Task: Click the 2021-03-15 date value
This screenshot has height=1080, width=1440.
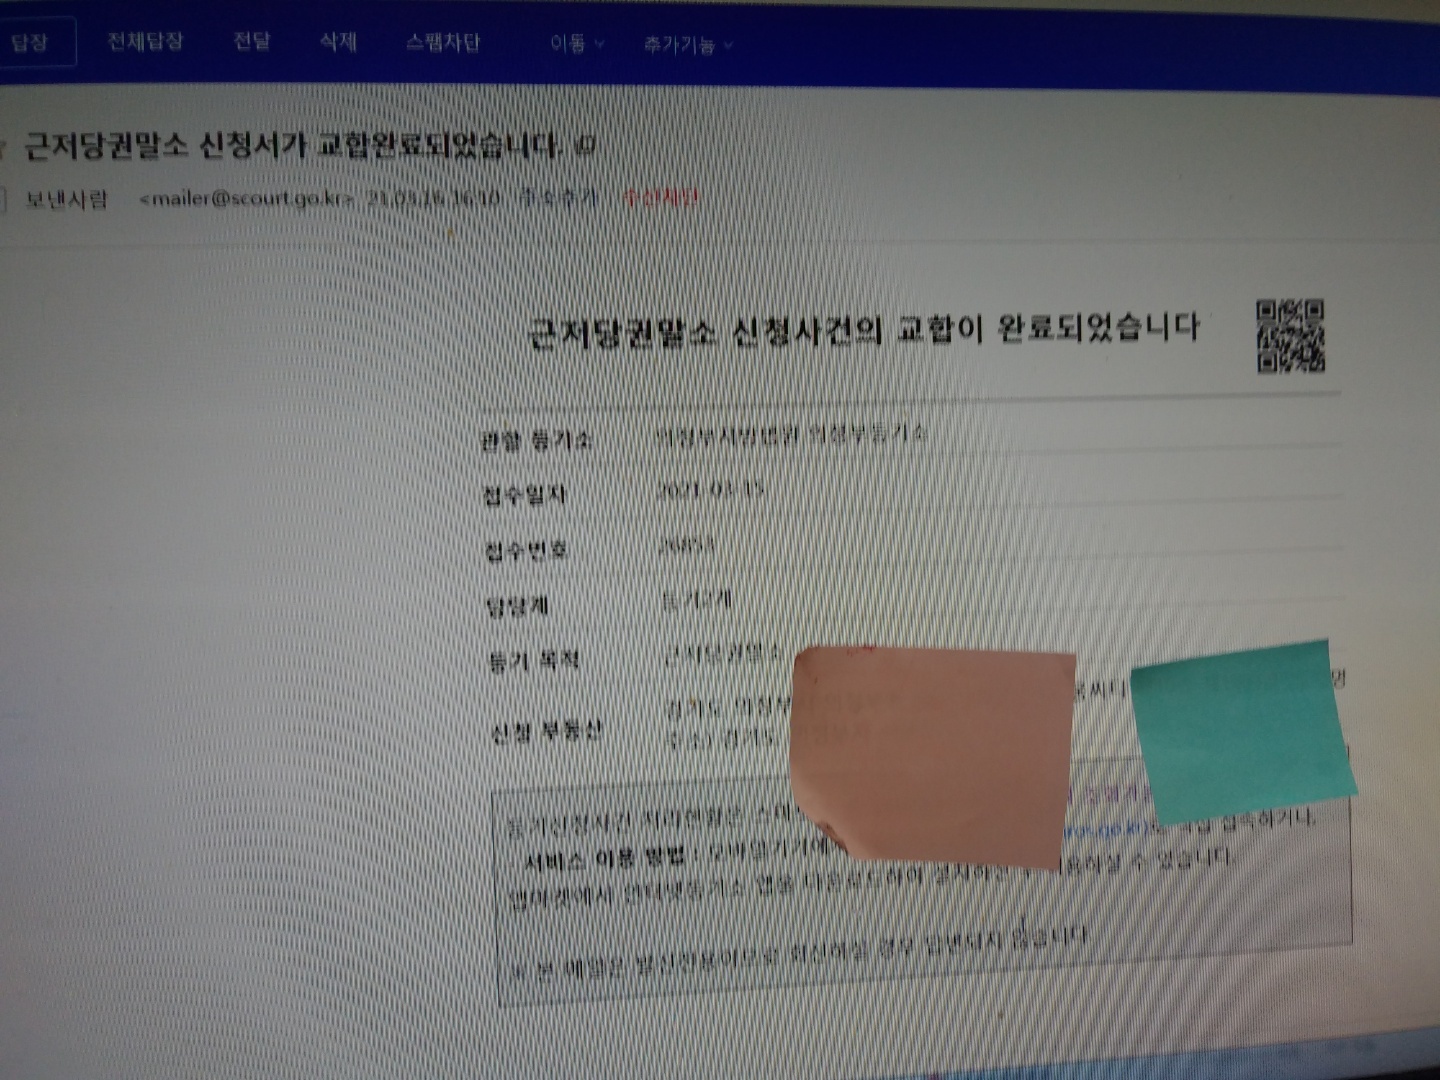Action: [711, 490]
